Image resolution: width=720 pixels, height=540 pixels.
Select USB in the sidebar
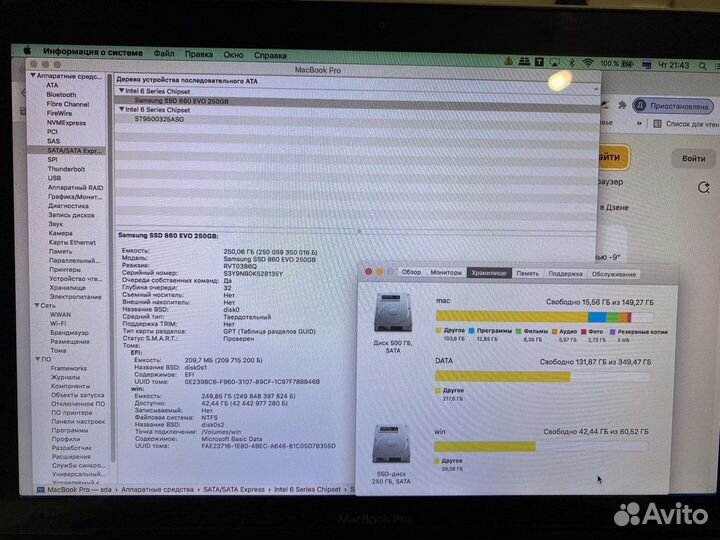54,178
